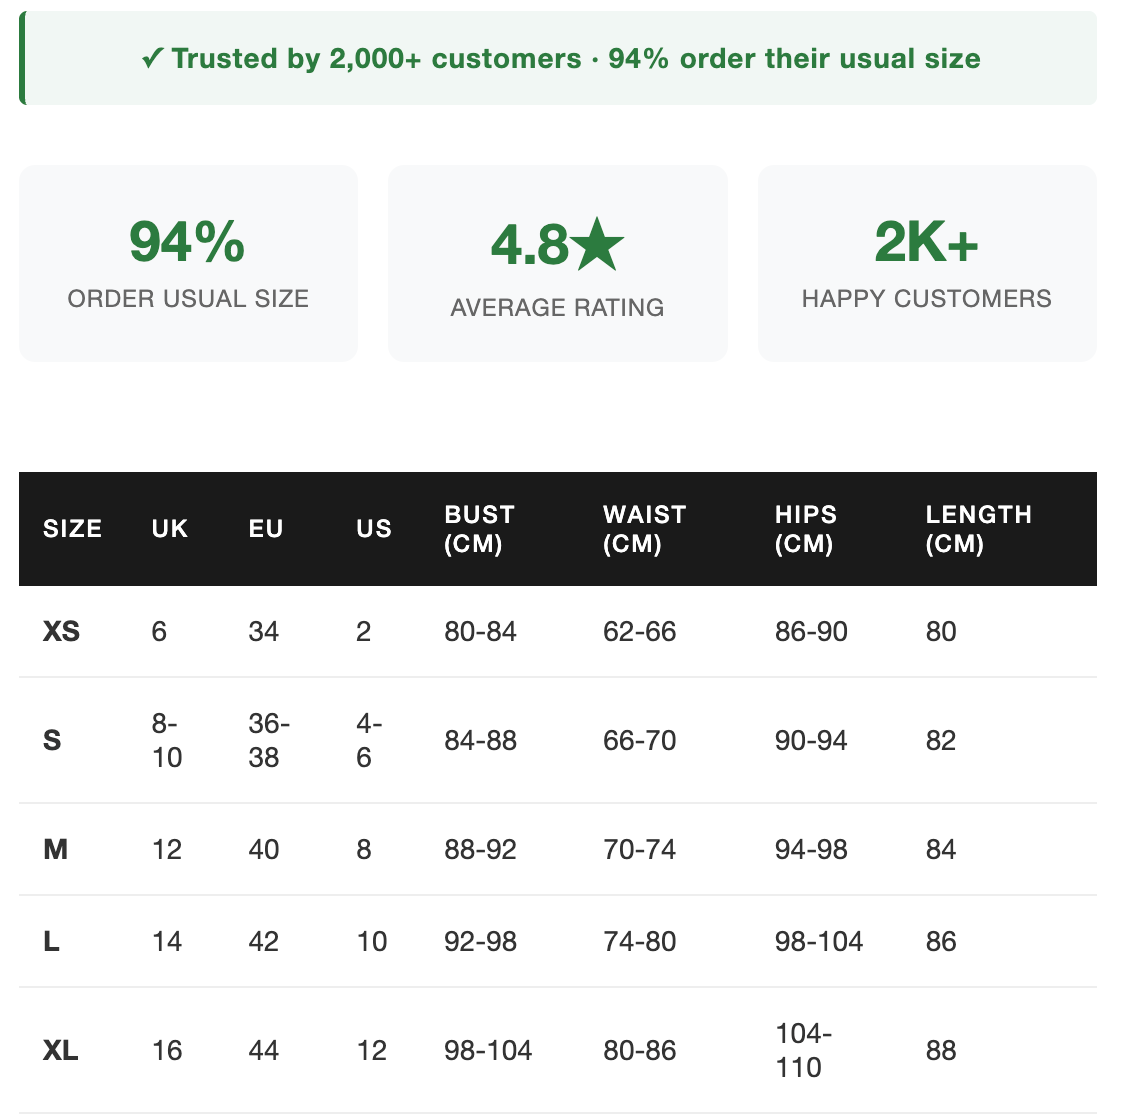Click the 88-92 bust value for M
This screenshot has height=1114, width=1130.
[x=480, y=850]
